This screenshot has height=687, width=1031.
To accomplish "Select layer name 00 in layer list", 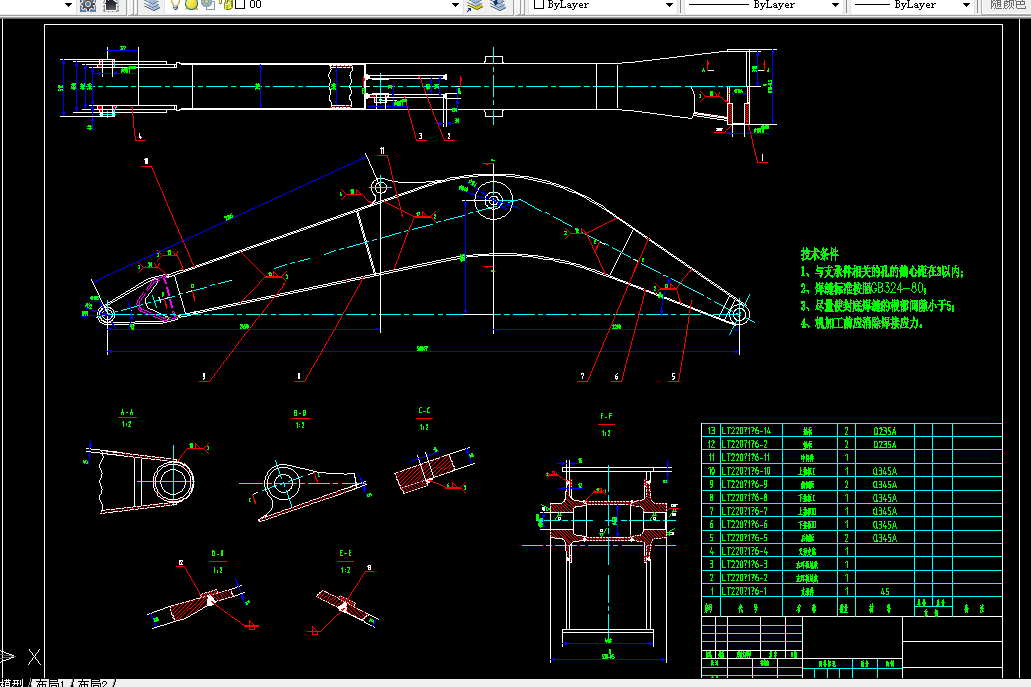I will 255,5.
